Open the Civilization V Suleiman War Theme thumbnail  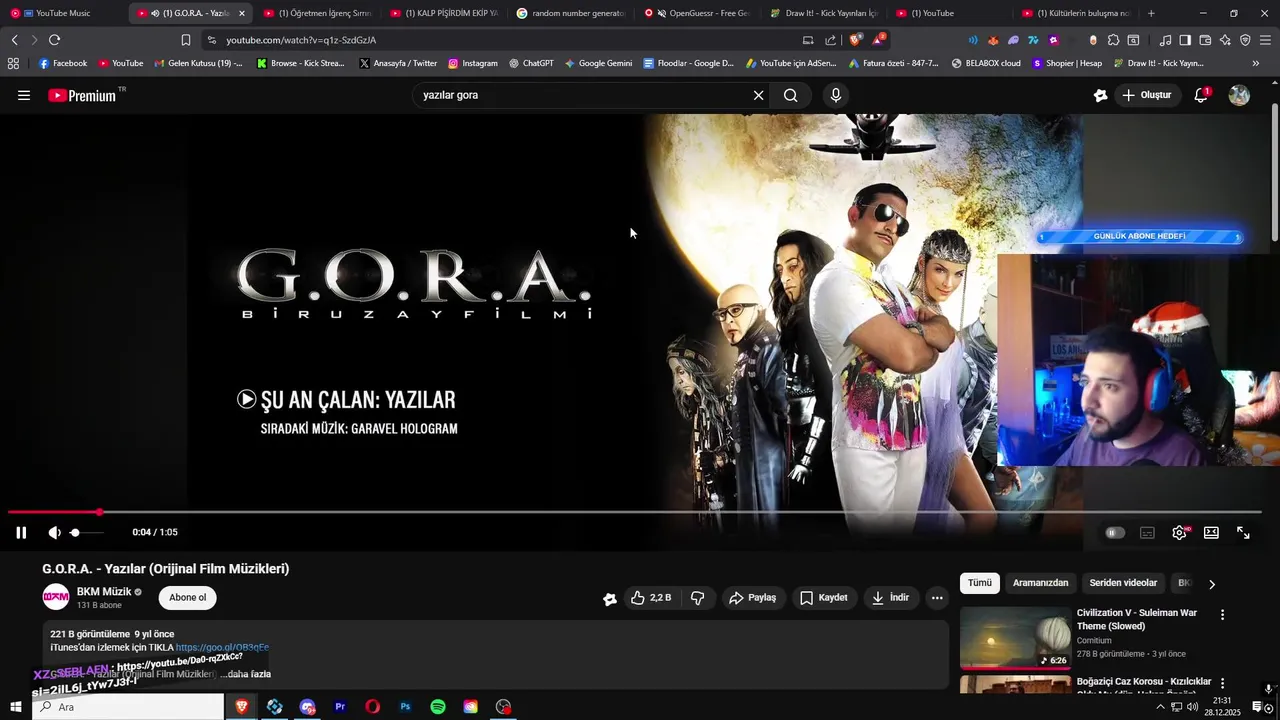tap(1015, 637)
